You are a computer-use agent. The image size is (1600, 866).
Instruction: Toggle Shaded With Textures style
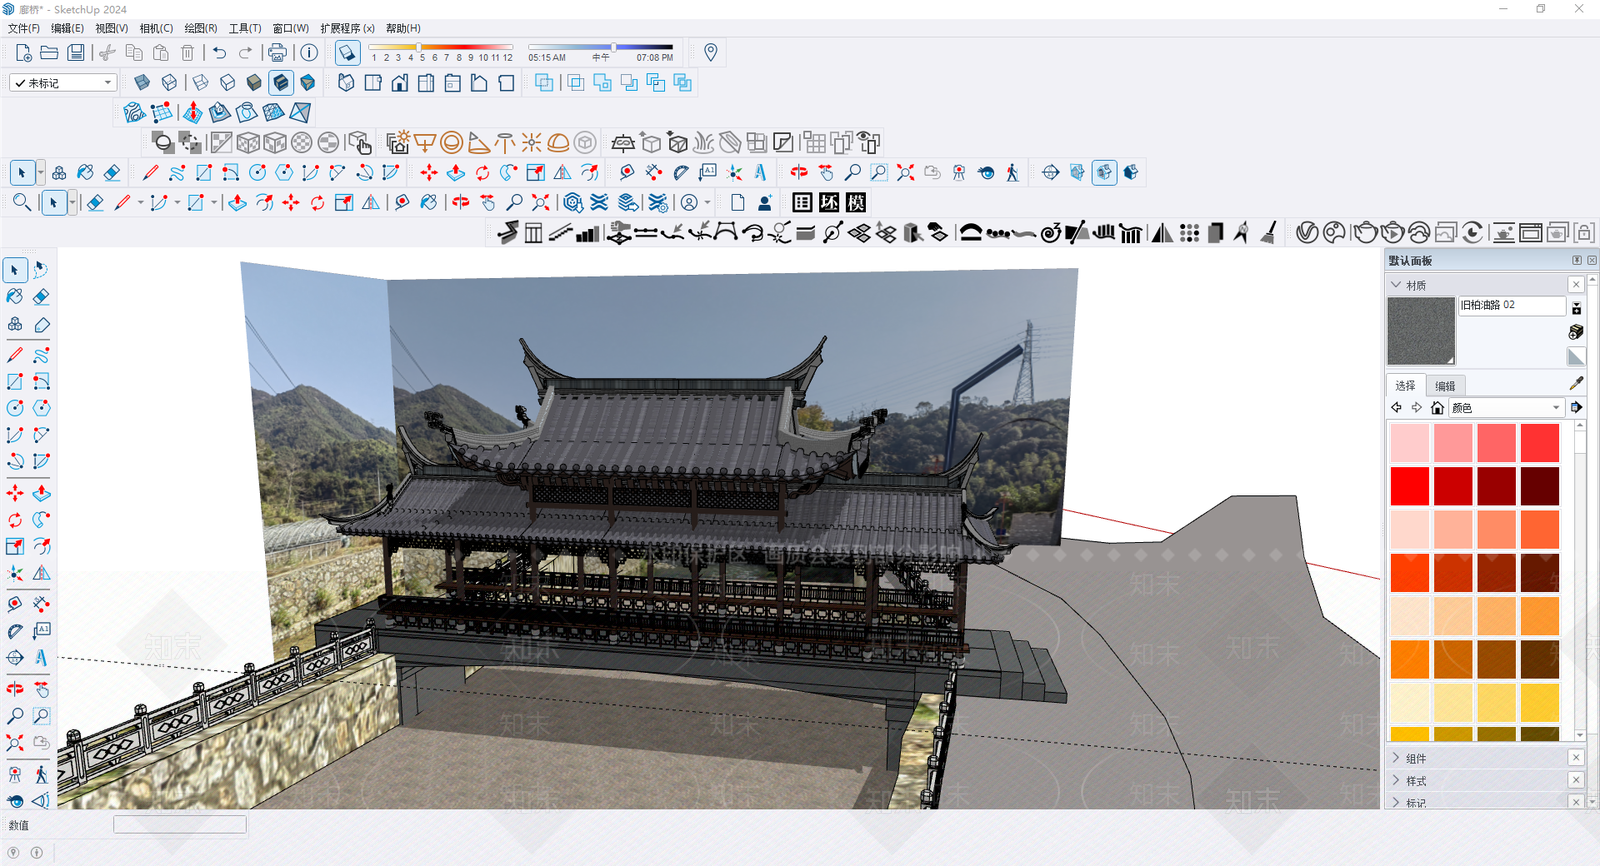(281, 83)
